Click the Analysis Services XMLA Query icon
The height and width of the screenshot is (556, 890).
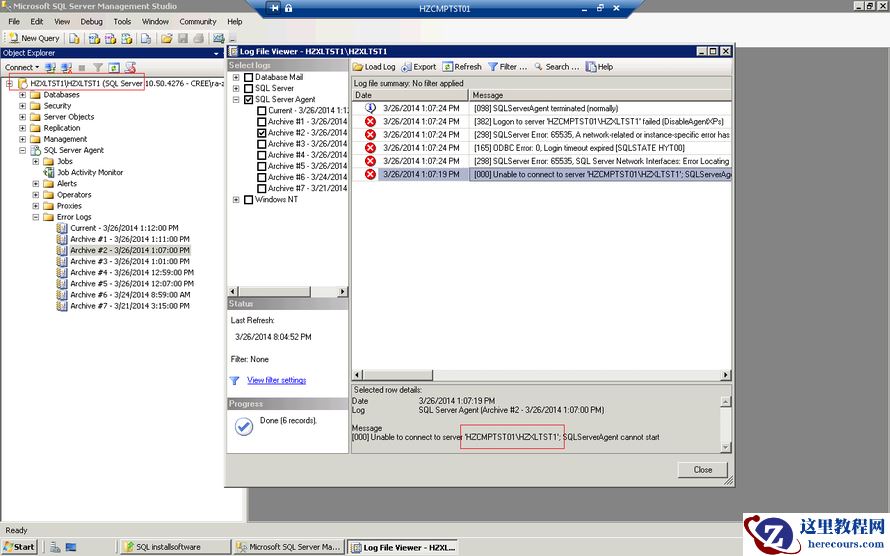[x=127, y=38]
